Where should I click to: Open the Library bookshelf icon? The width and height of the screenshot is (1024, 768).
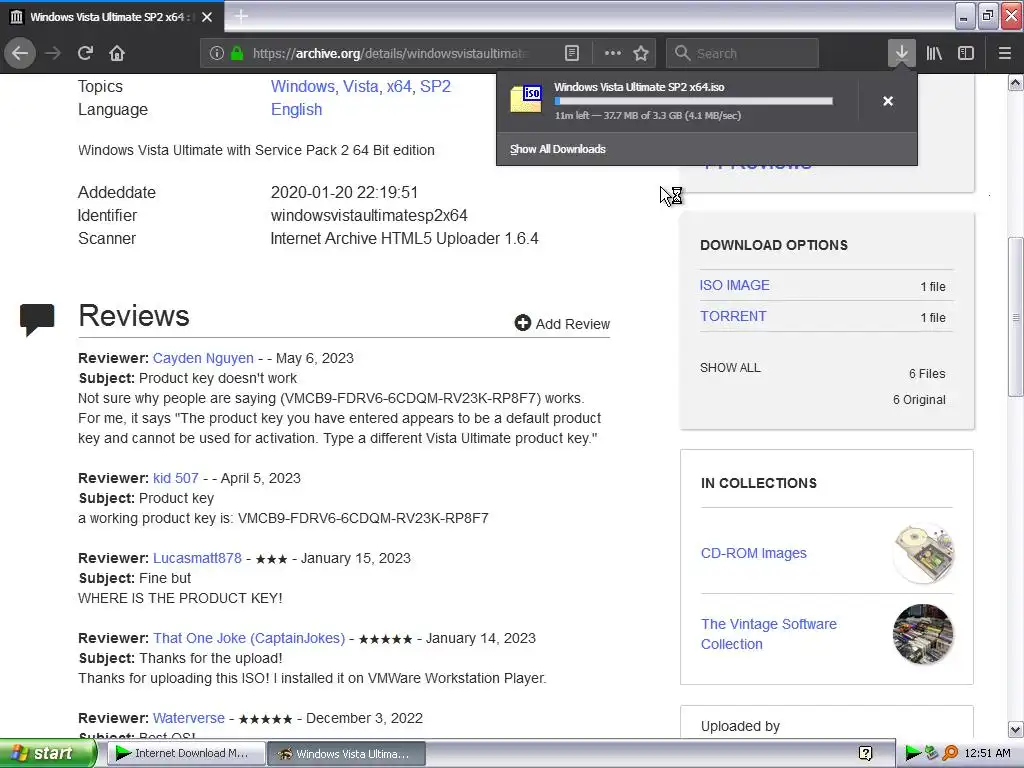(x=934, y=54)
